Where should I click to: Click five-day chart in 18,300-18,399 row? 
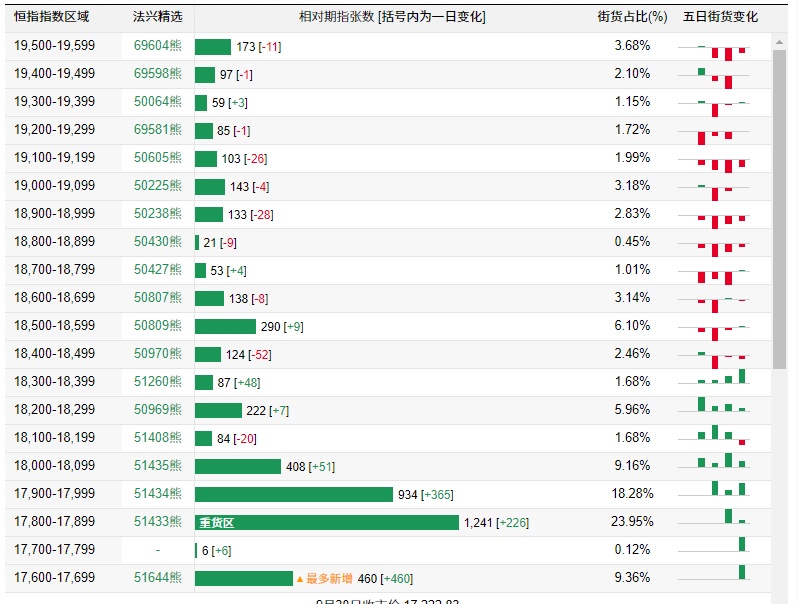pos(714,378)
